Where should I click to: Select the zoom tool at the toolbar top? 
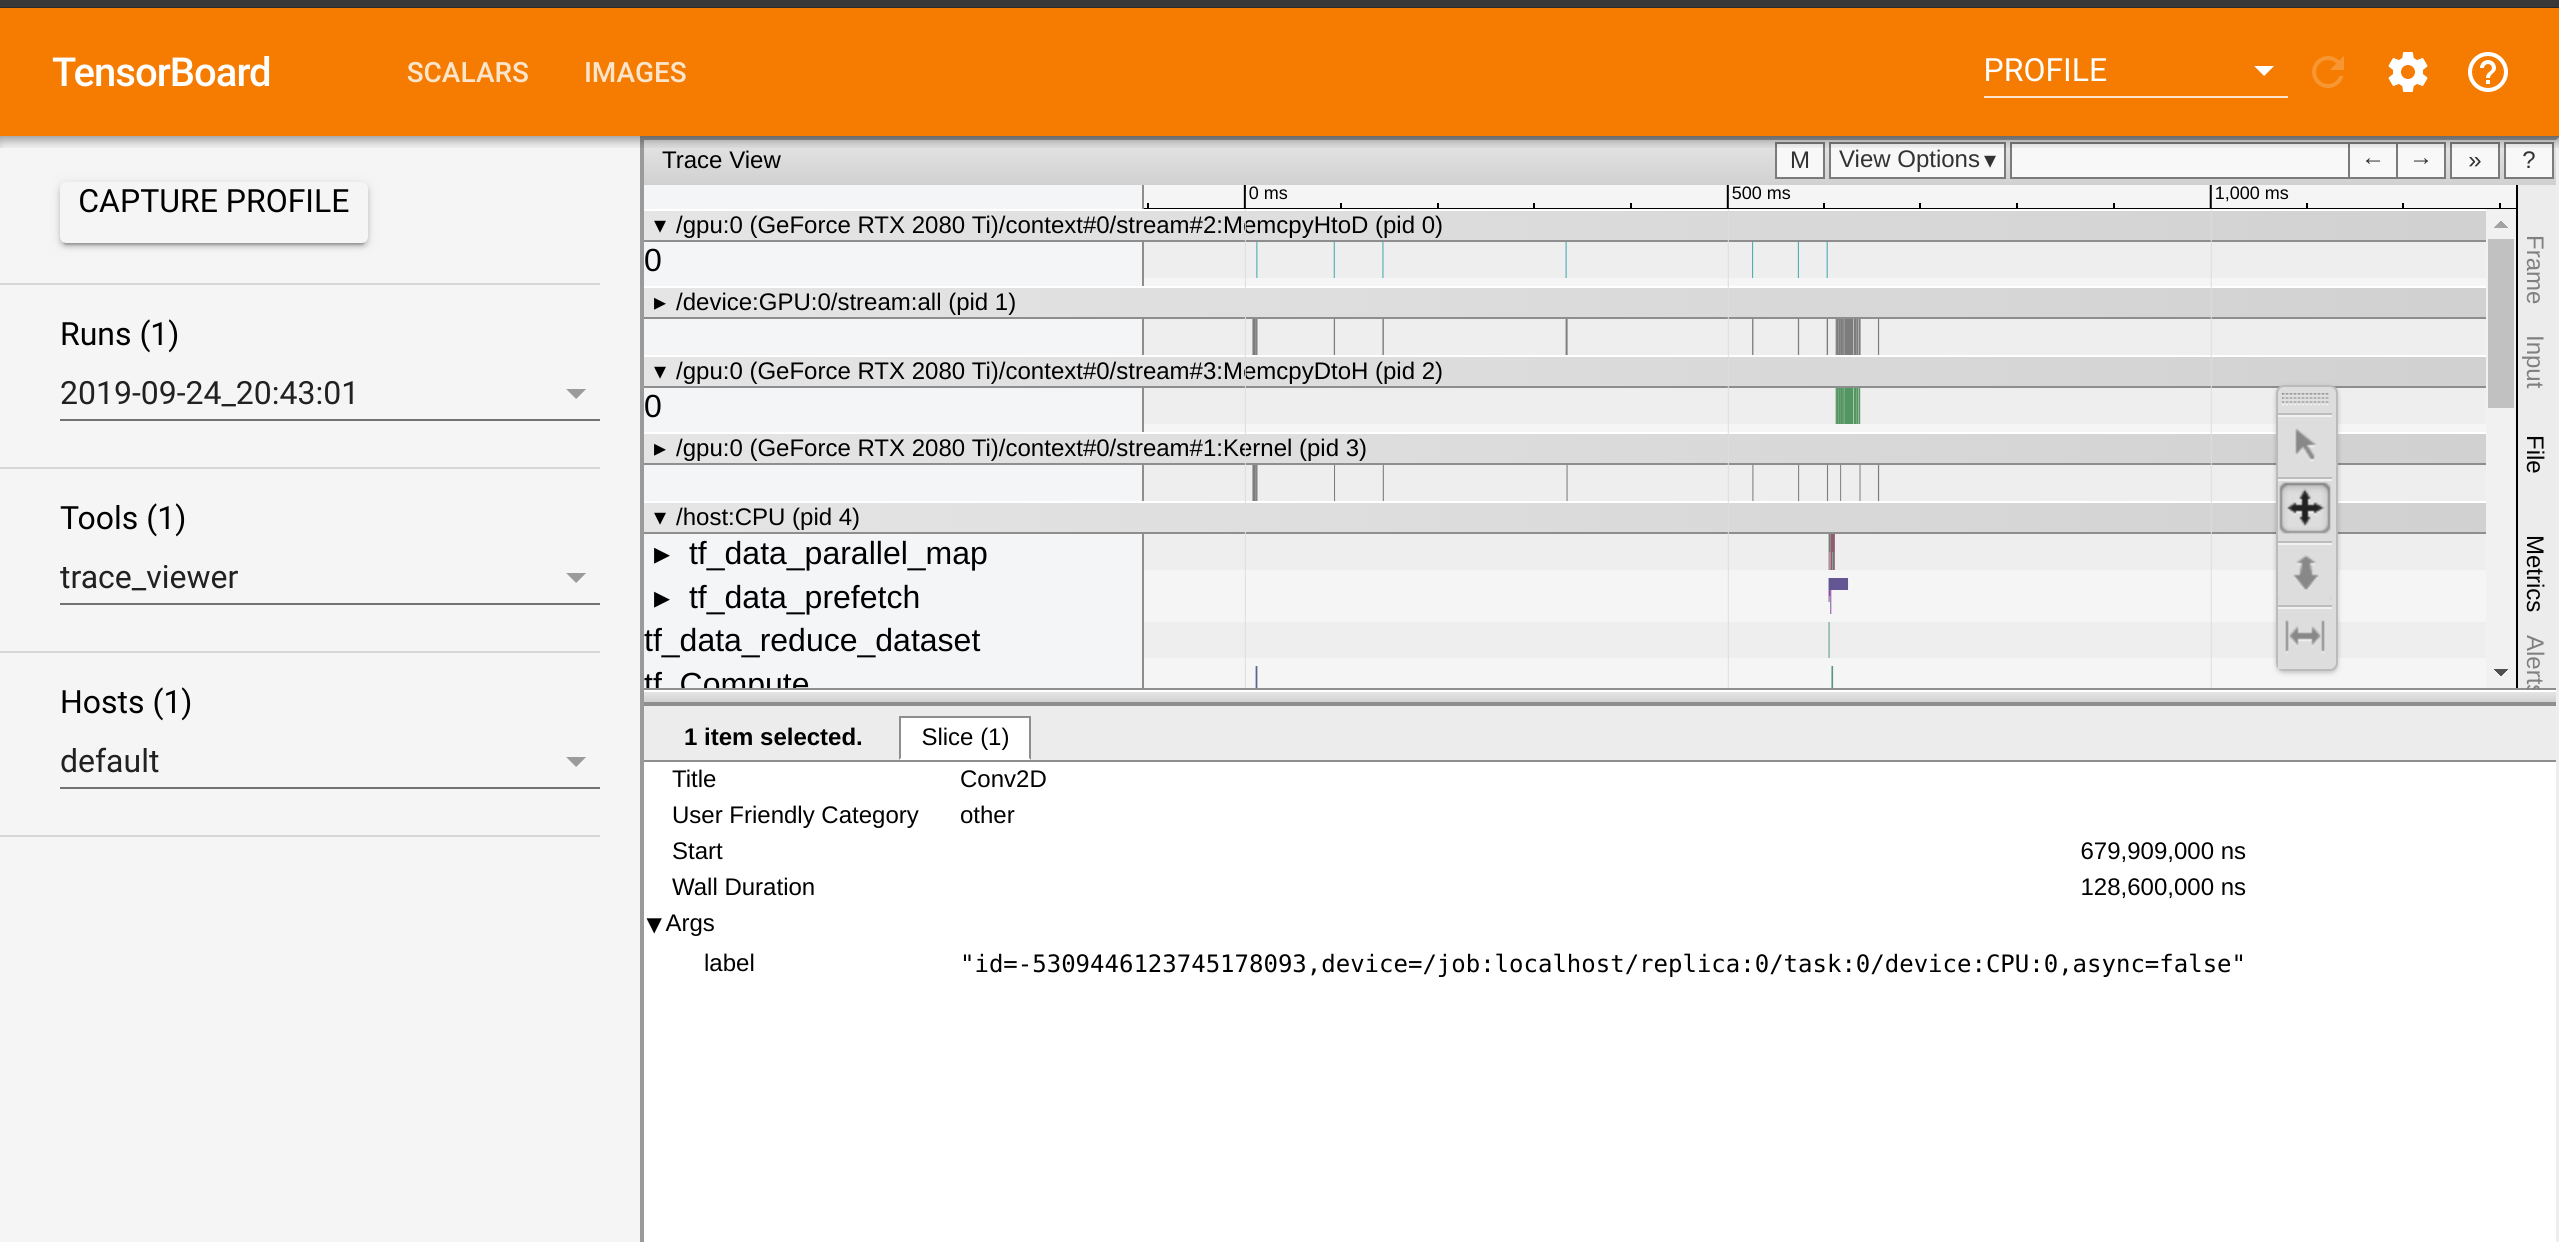2305,400
